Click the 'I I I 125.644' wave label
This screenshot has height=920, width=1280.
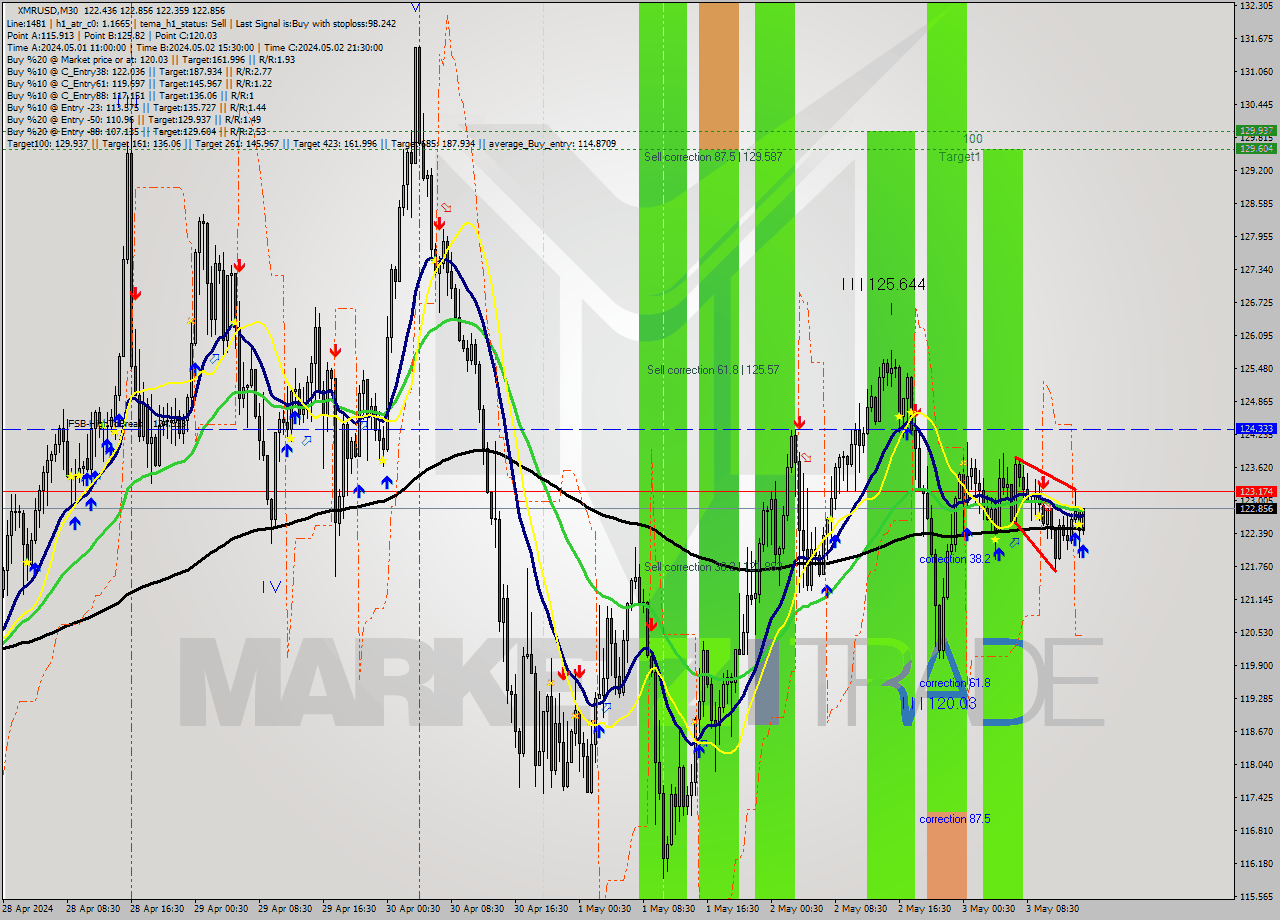(x=883, y=285)
